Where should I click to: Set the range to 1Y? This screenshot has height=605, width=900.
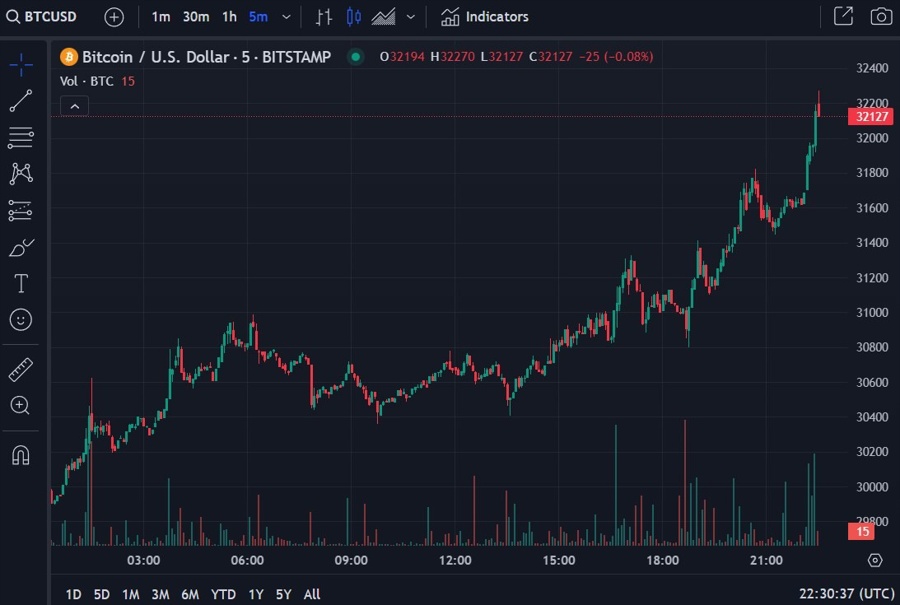pos(256,594)
